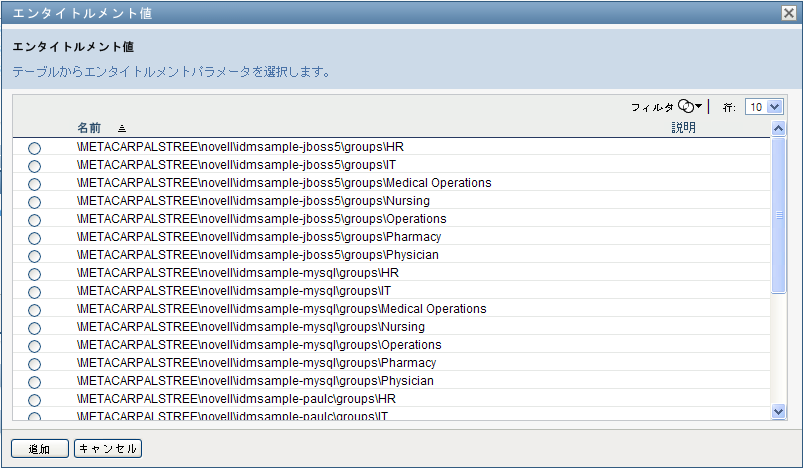Select radio for paulc groups\HR
Viewport: 803px width, 468px height.
pyautogui.click(x=35, y=400)
